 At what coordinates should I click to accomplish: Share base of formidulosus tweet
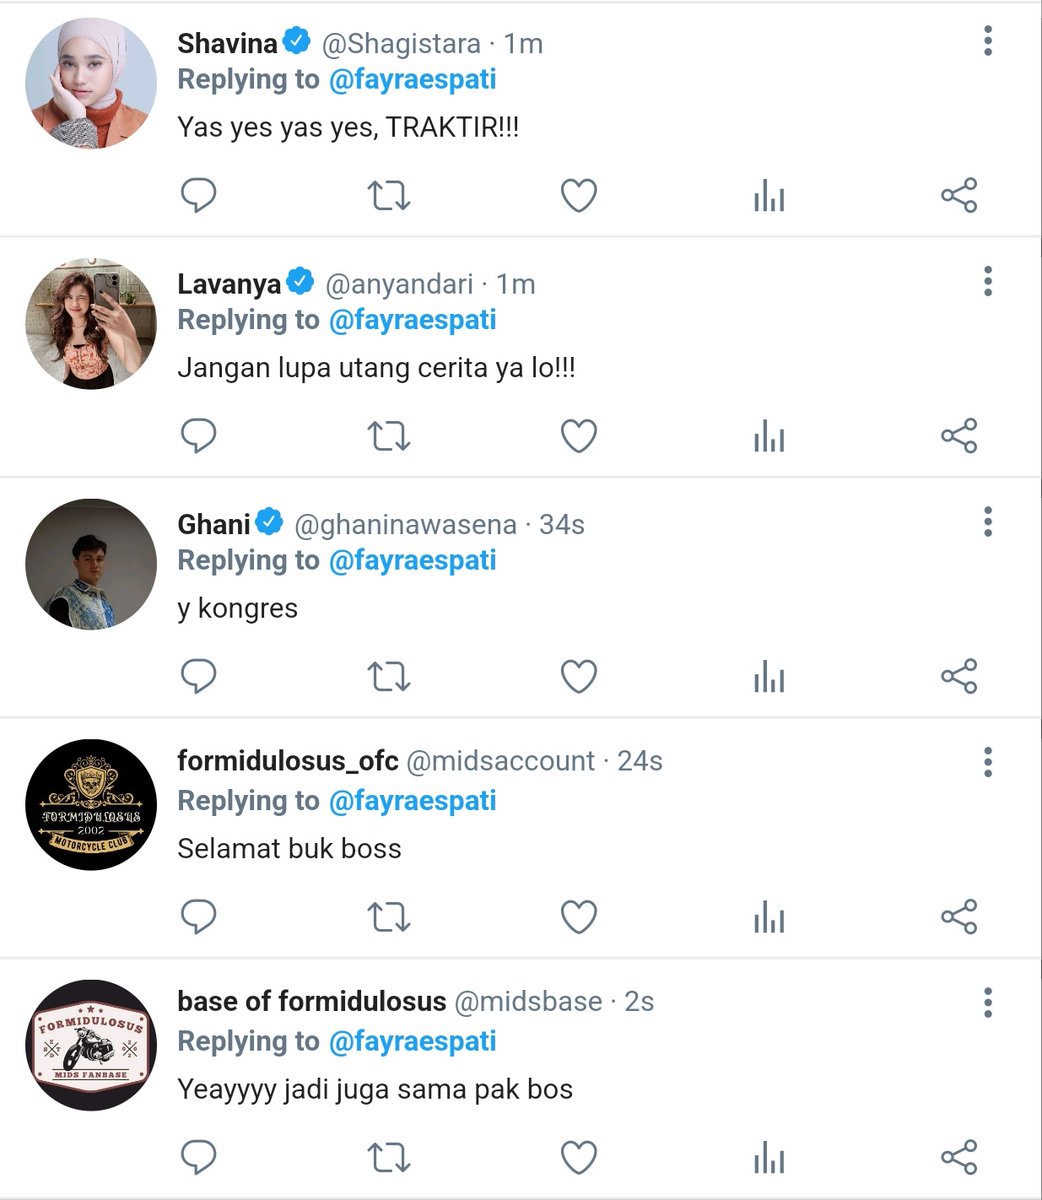coord(959,1157)
